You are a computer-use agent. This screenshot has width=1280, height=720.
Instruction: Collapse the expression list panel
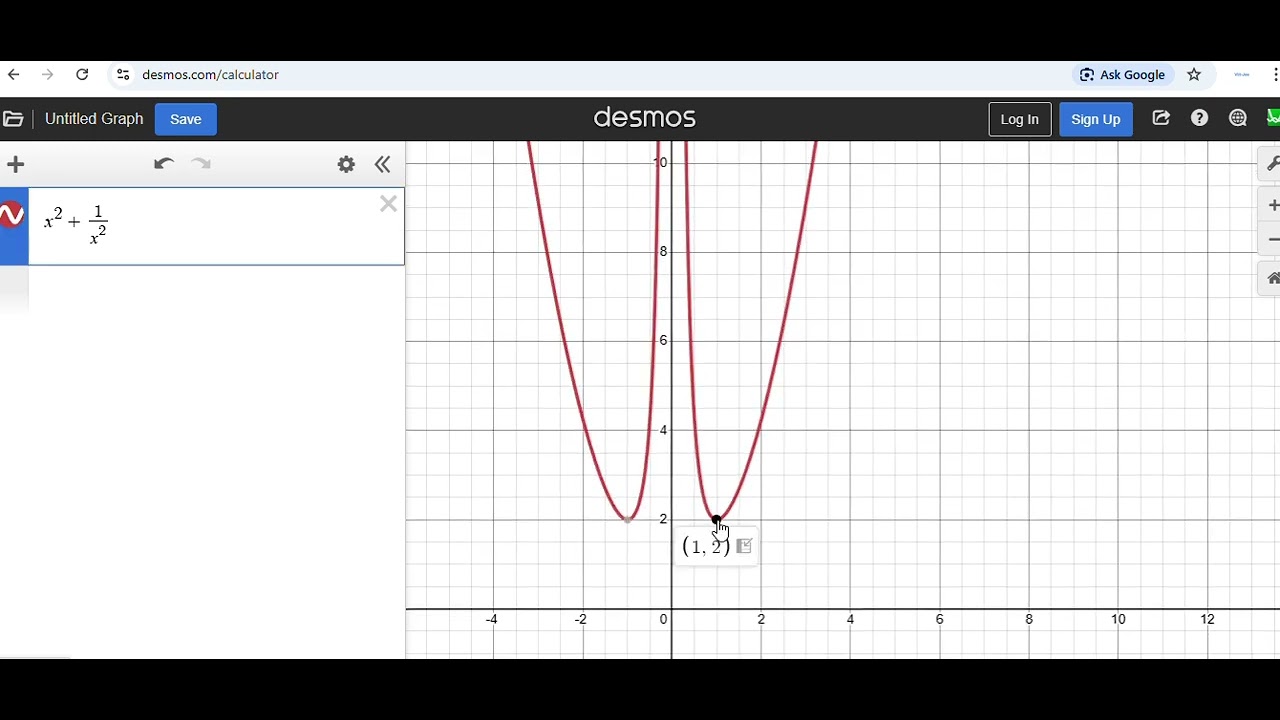coord(383,165)
